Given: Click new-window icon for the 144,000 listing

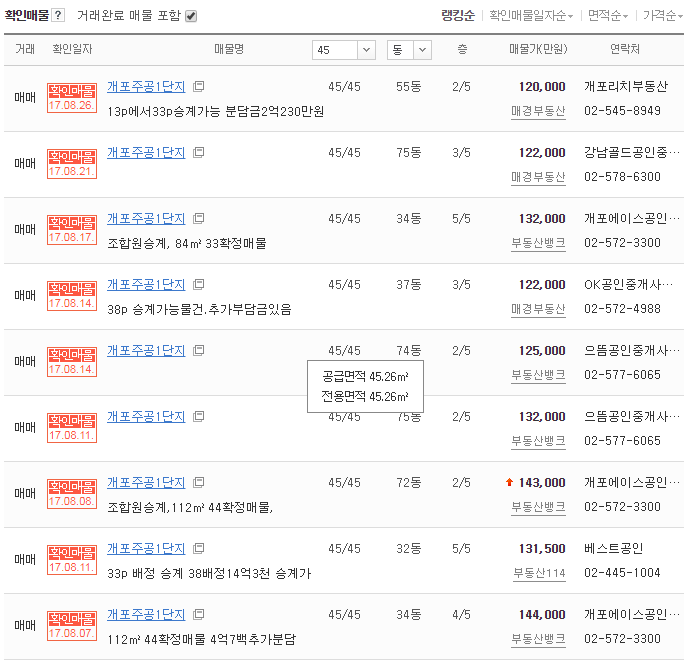Looking at the screenshot, I should [199, 614].
